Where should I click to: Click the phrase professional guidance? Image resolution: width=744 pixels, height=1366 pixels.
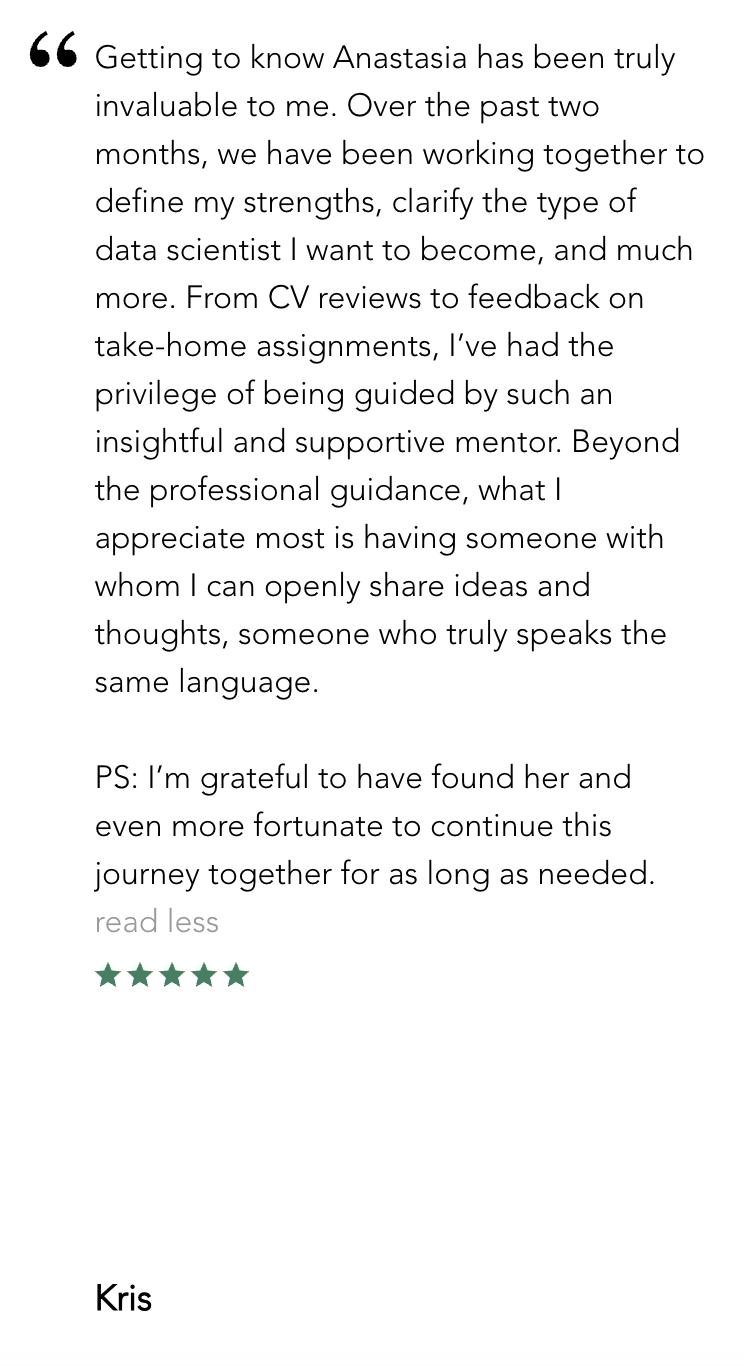tap(309, 490)
